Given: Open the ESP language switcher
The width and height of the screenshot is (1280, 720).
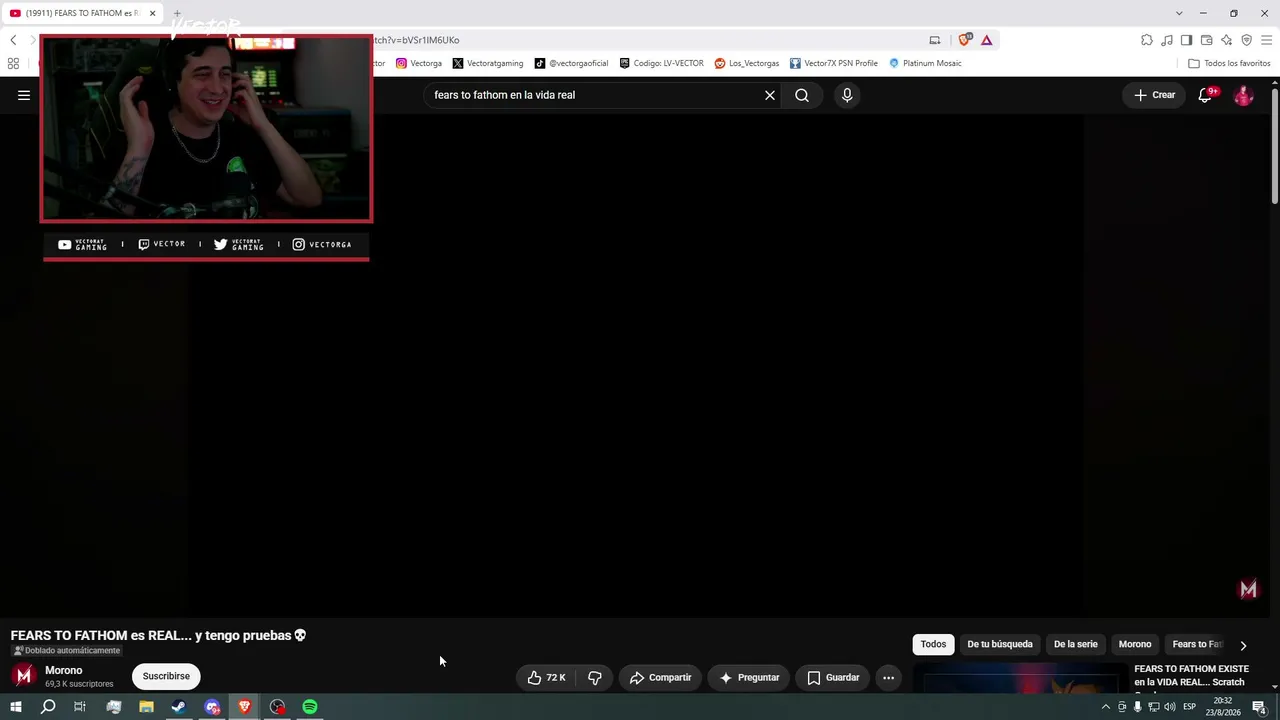Looking at the screenshot, I should point(1190,707).
